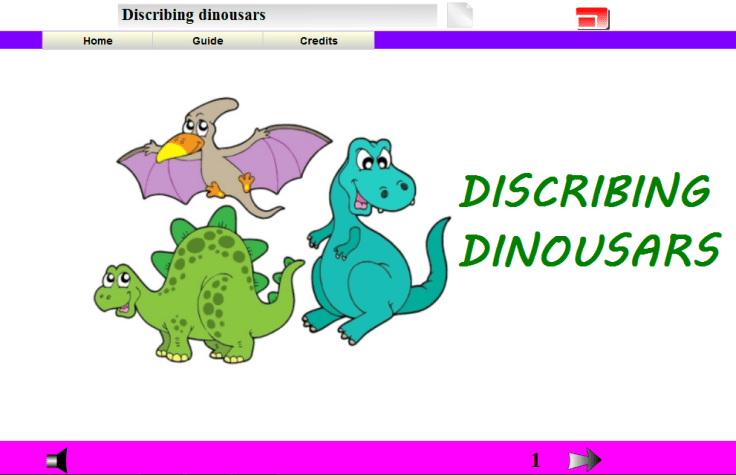The height and width of the screenshot is (475, 736).
Task: Click the blank page document icon
Action: point(459,16)
